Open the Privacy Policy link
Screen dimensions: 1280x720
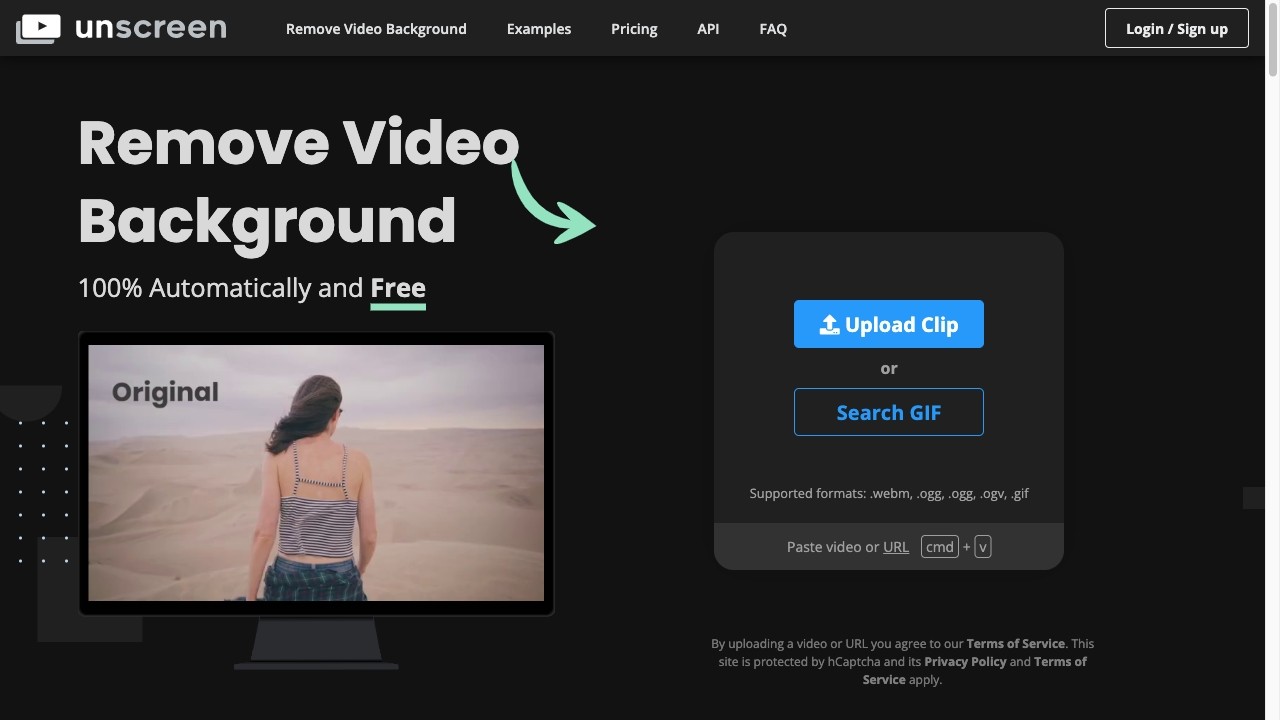(x=965, y=661)
